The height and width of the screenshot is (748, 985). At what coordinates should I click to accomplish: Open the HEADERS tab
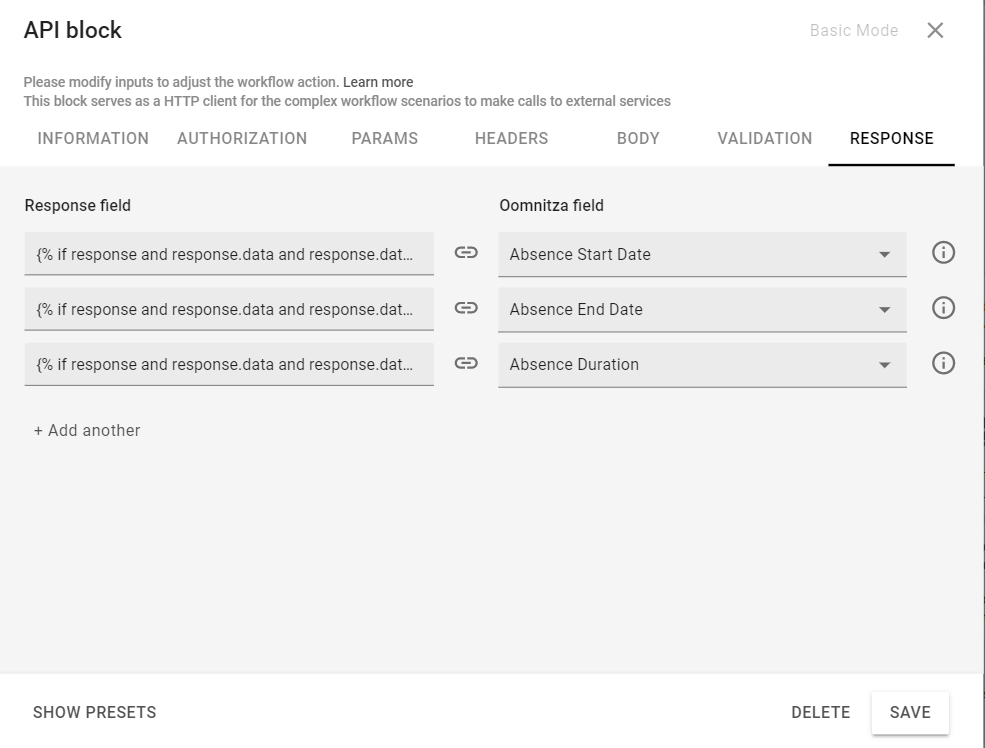511,139
